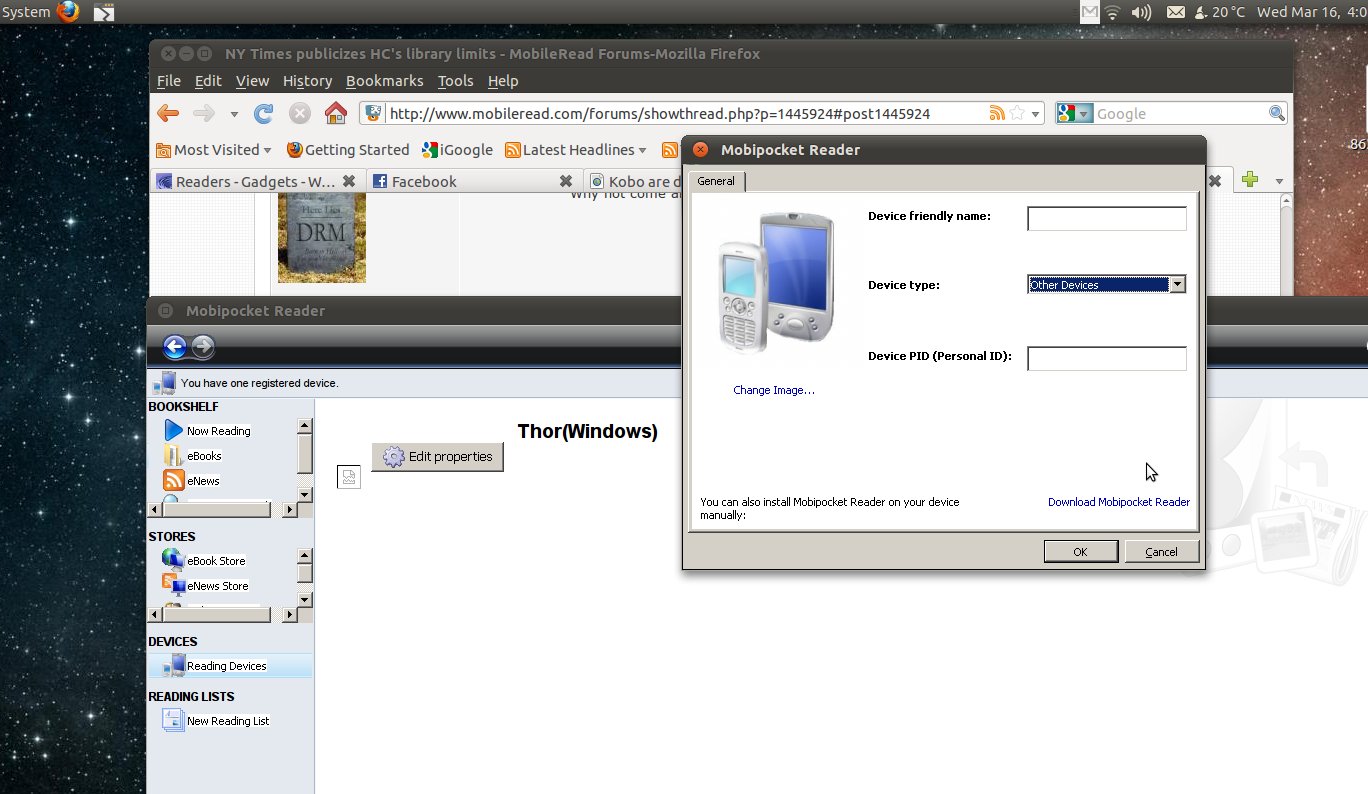The image size is (1368, 794).
Task: Open the Device type dropdown
Action: [x=1177, y=285]
